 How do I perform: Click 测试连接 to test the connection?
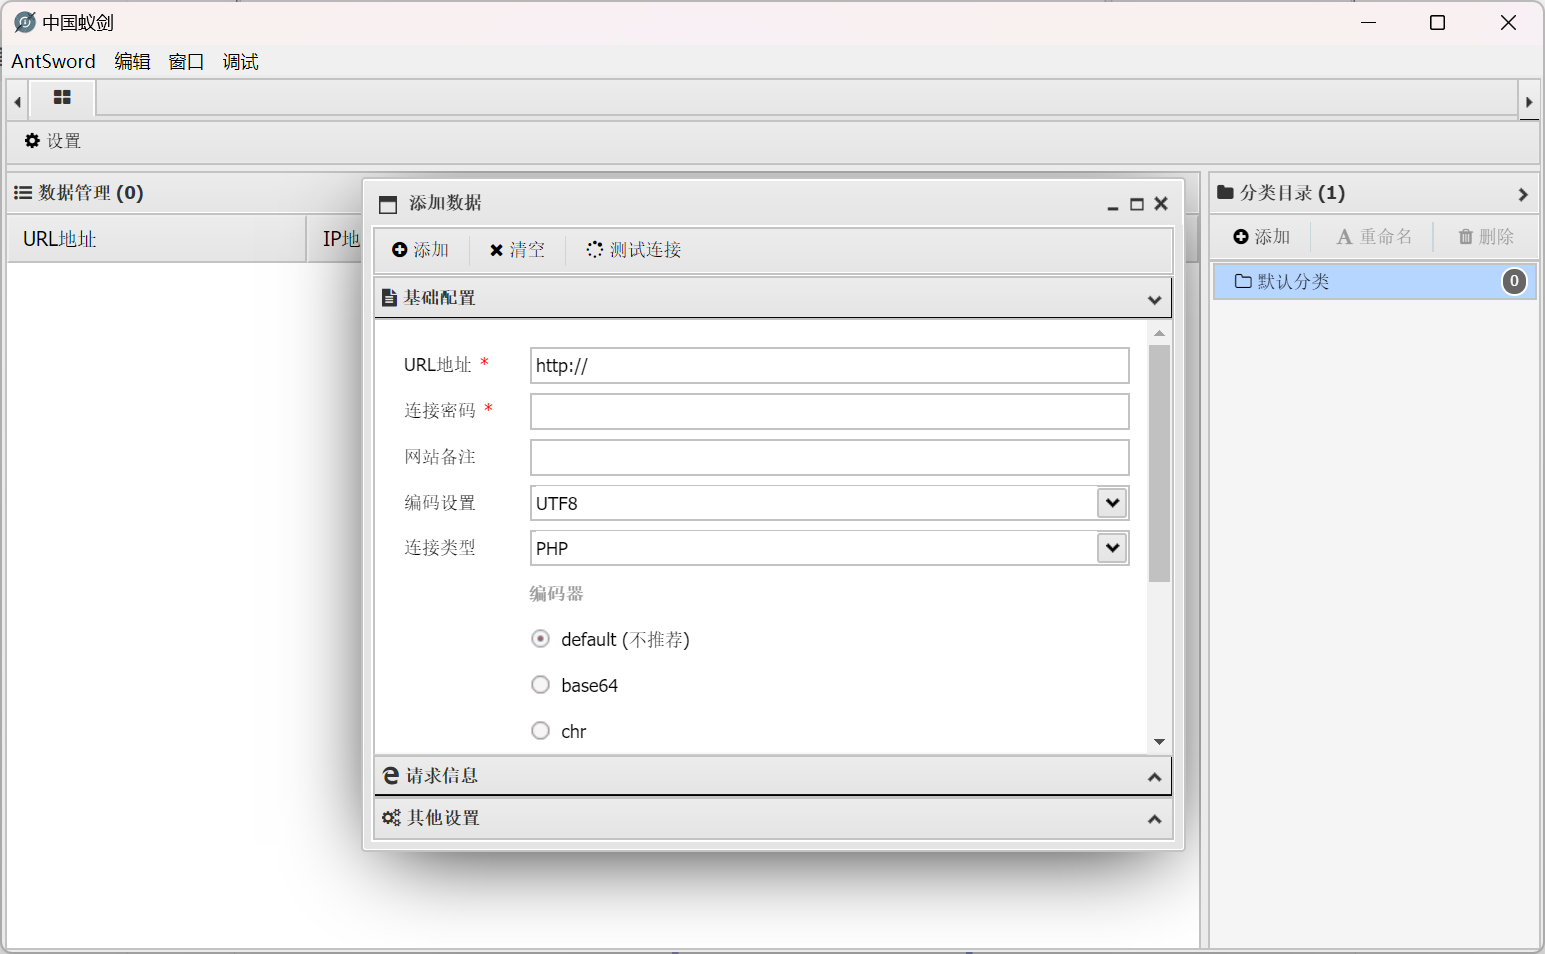[x=634, y=250]
